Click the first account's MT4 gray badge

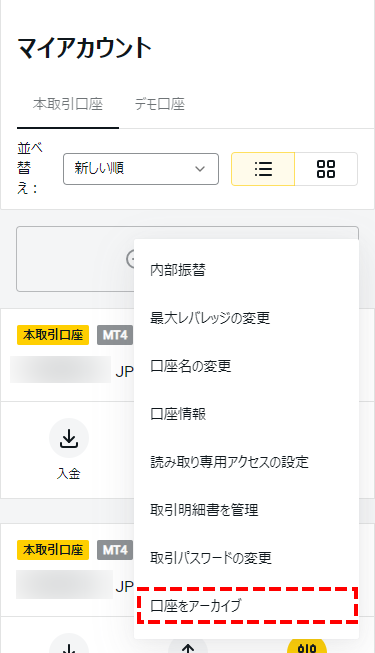click(115, 335)
